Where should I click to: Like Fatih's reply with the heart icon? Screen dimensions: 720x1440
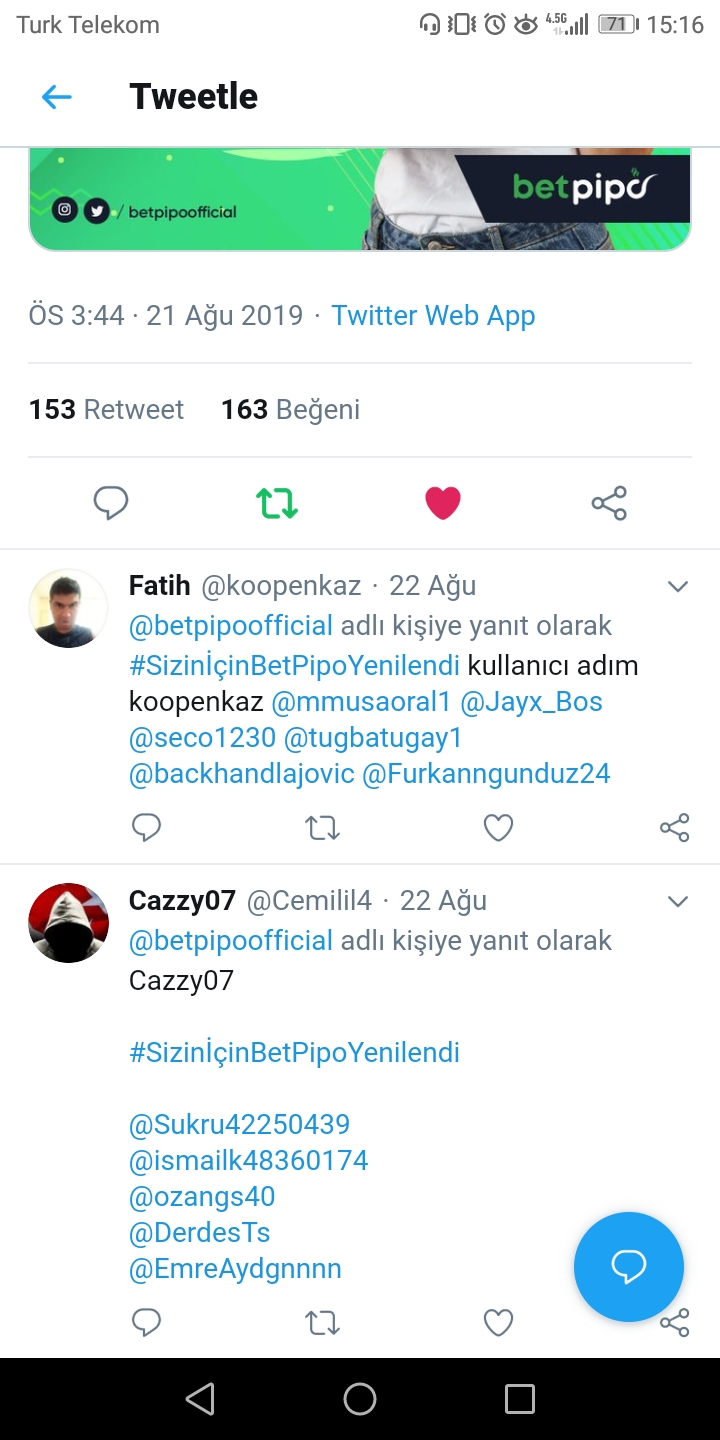(498, 827)
